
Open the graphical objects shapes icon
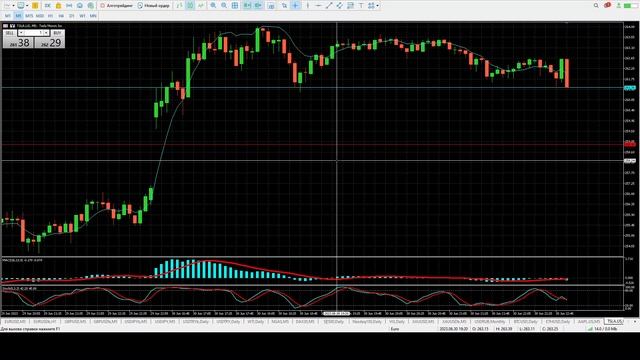click(x=371, y=6)
